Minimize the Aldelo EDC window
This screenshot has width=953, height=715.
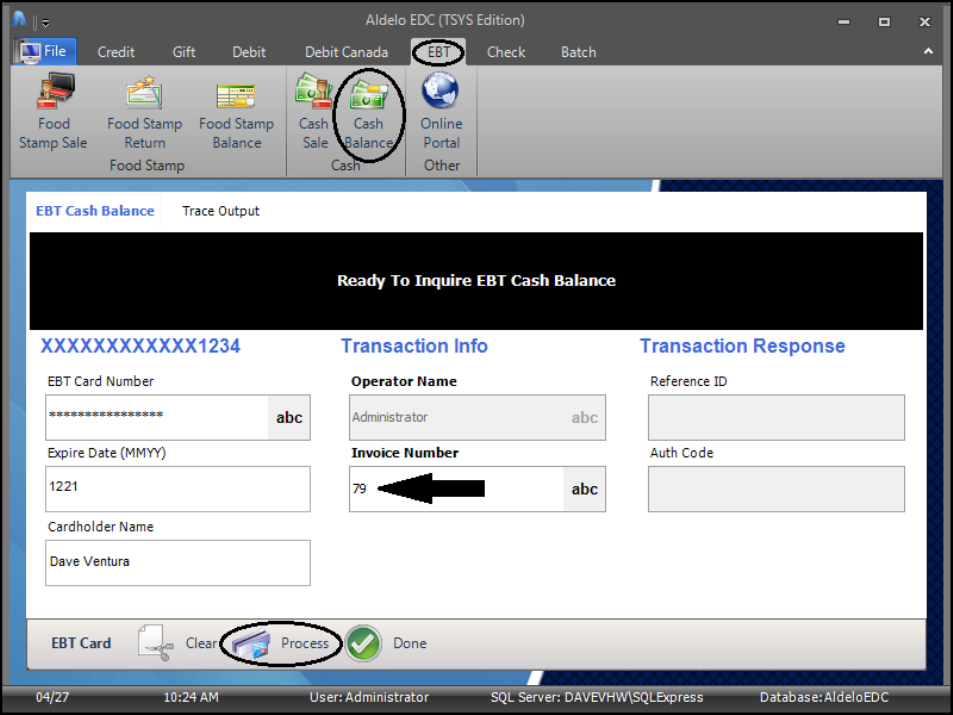pyautogui.click(x=844, y=22)
